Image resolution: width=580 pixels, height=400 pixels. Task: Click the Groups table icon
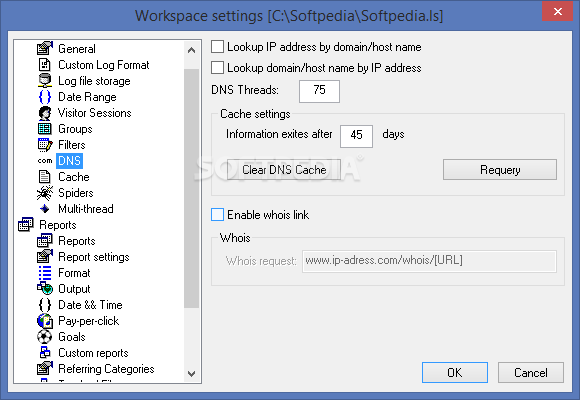click(45, 129)
